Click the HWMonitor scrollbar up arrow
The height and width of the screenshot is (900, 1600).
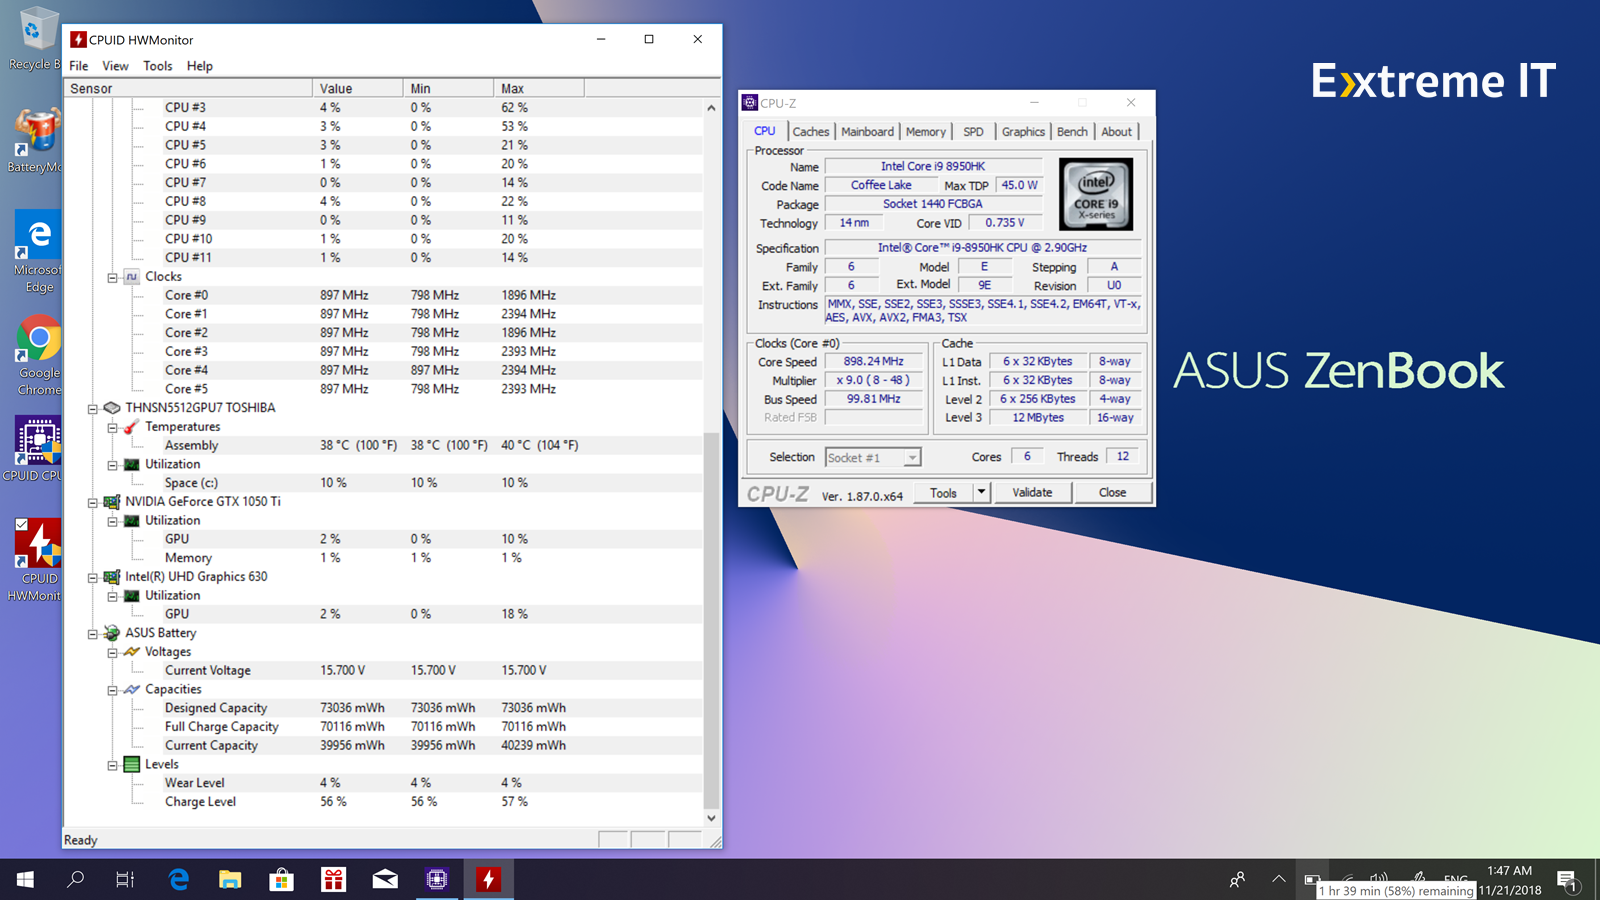coord(711,107)
